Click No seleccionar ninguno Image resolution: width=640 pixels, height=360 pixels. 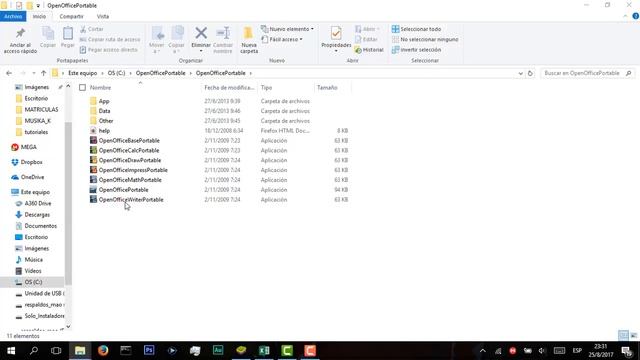coord(425,40)
